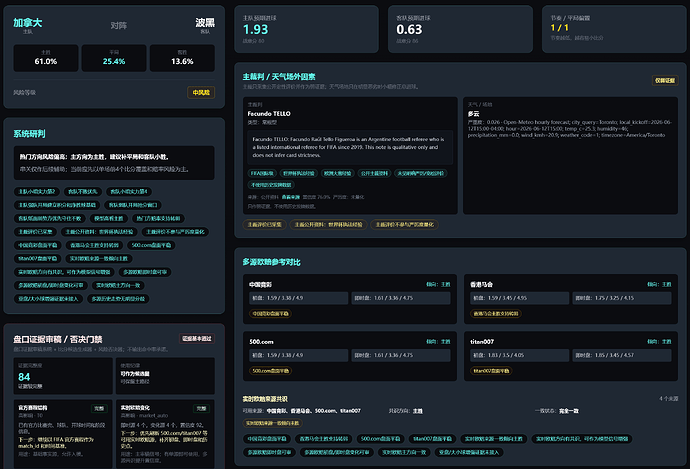Screen dimensions: 690x469
Task: Select referee name Facundo TELLO
Action: click(269, 114)
